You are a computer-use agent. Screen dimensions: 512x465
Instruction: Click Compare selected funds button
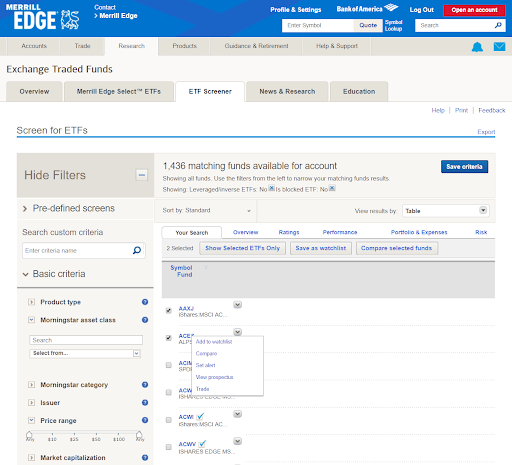[397, 248]
